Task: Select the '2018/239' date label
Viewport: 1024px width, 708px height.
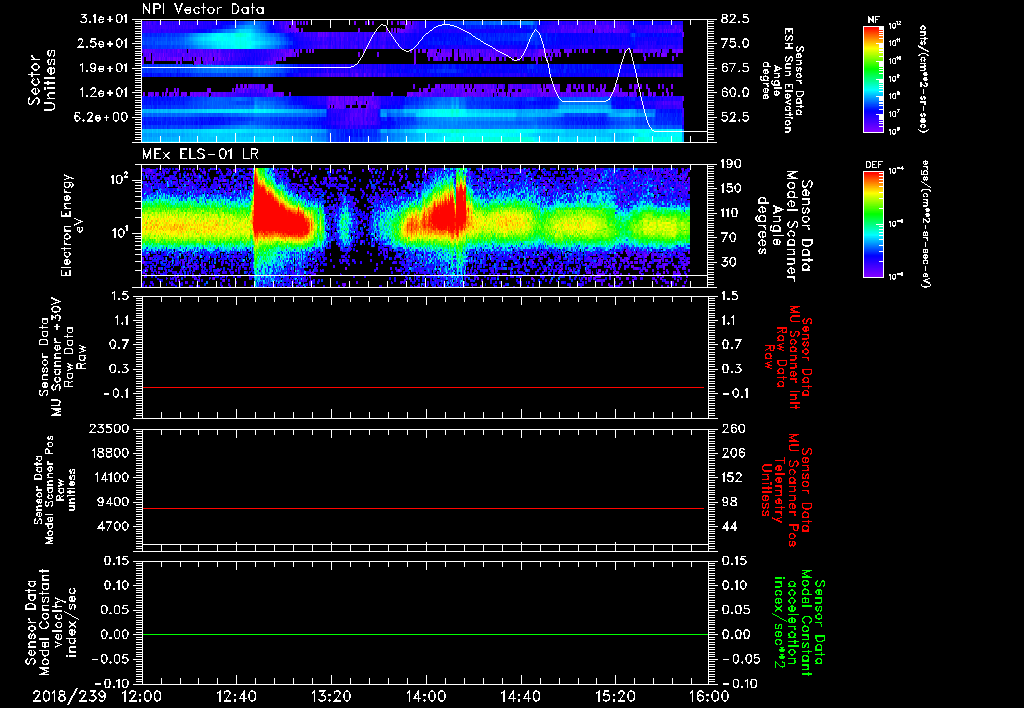Action: coord(69,696)
